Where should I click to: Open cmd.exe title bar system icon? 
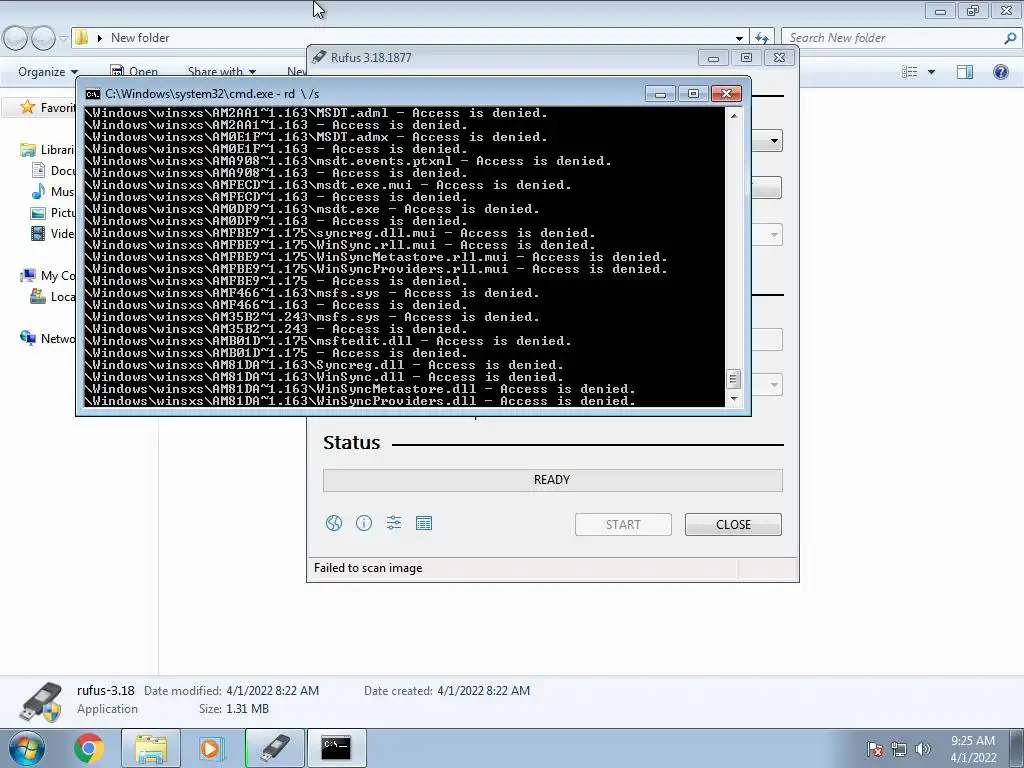tap(93, 94)
